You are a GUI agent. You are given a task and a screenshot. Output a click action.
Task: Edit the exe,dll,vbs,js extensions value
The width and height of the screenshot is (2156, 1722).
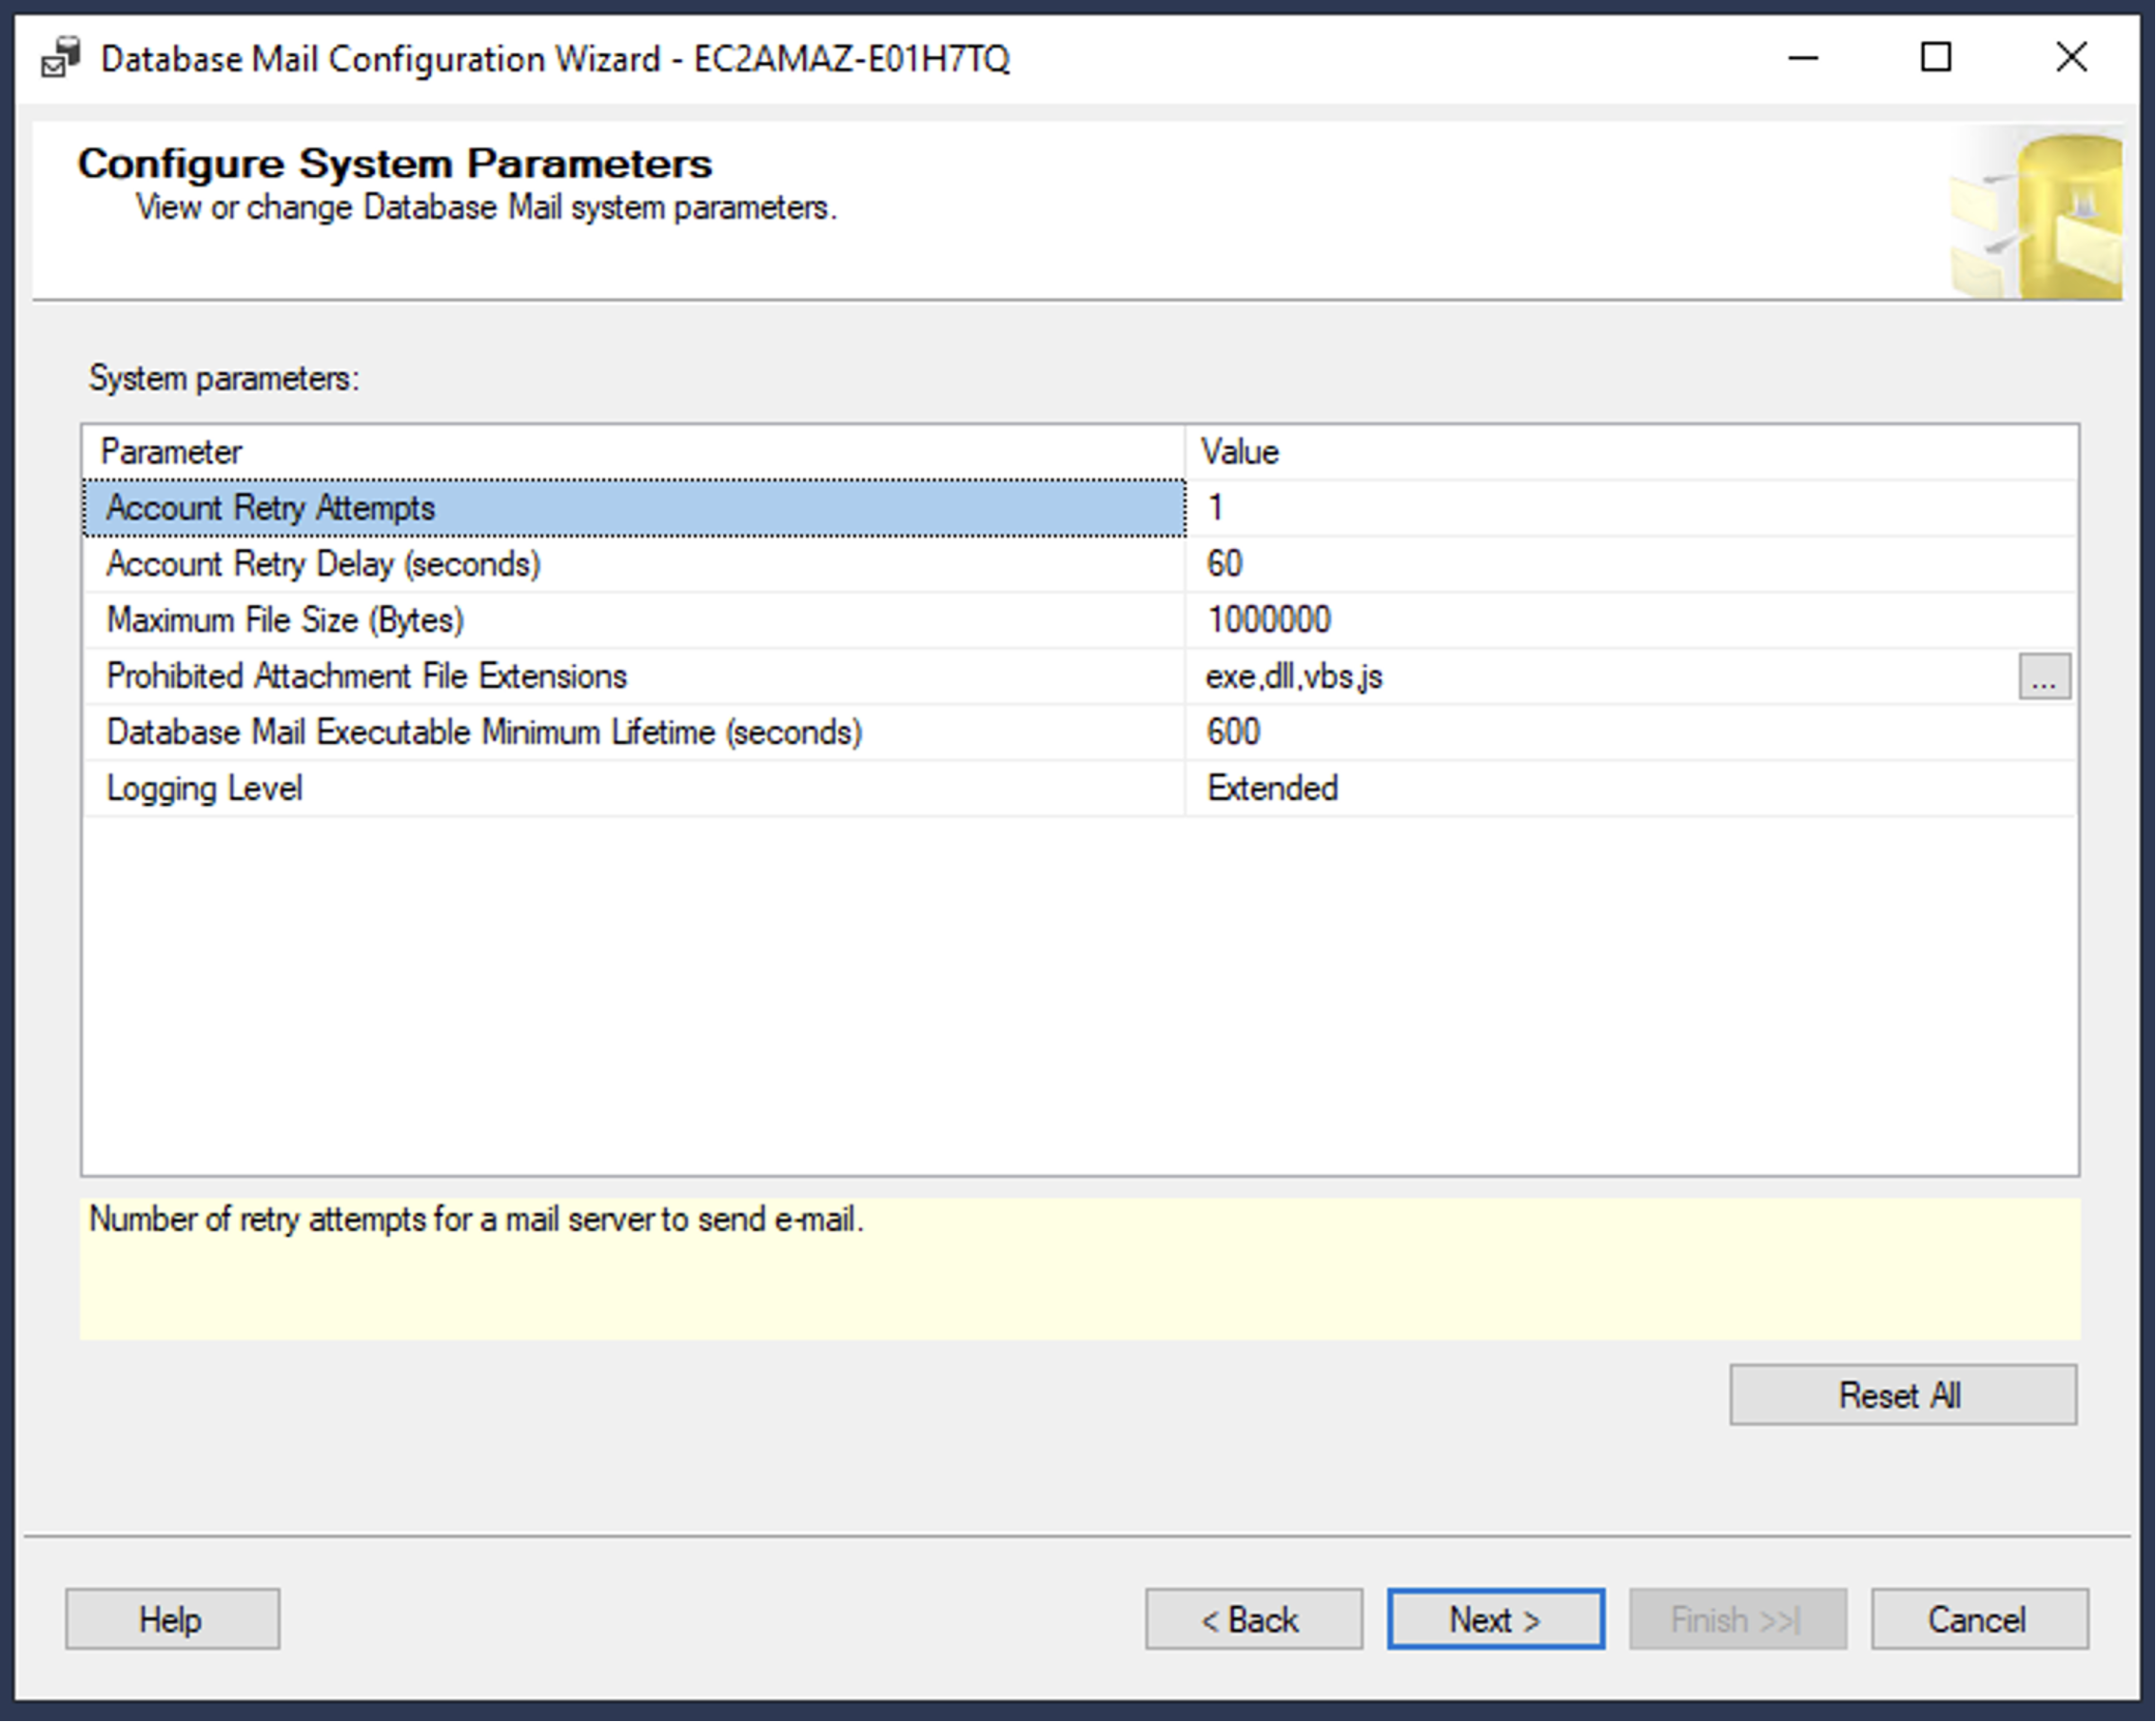pyautogui.click(x=1601, y=676)
